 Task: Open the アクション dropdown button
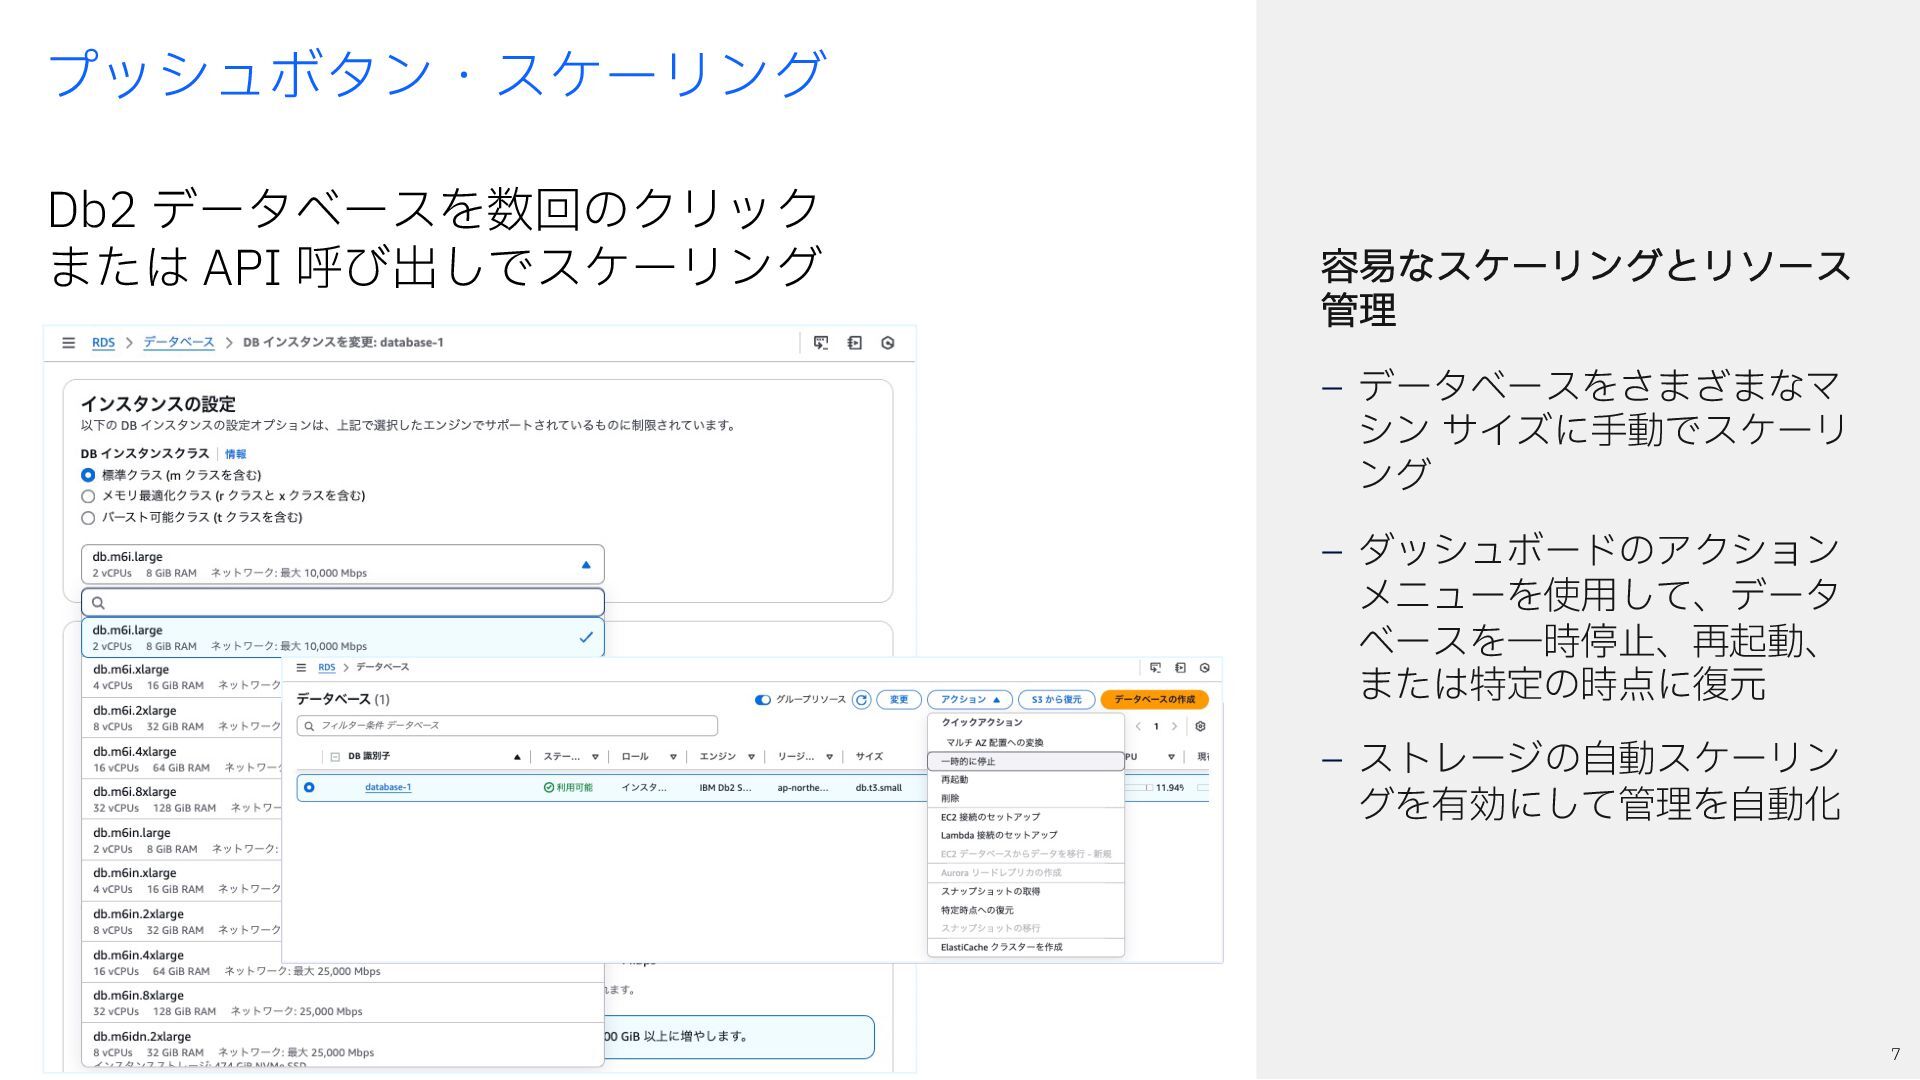pos(969,700)
